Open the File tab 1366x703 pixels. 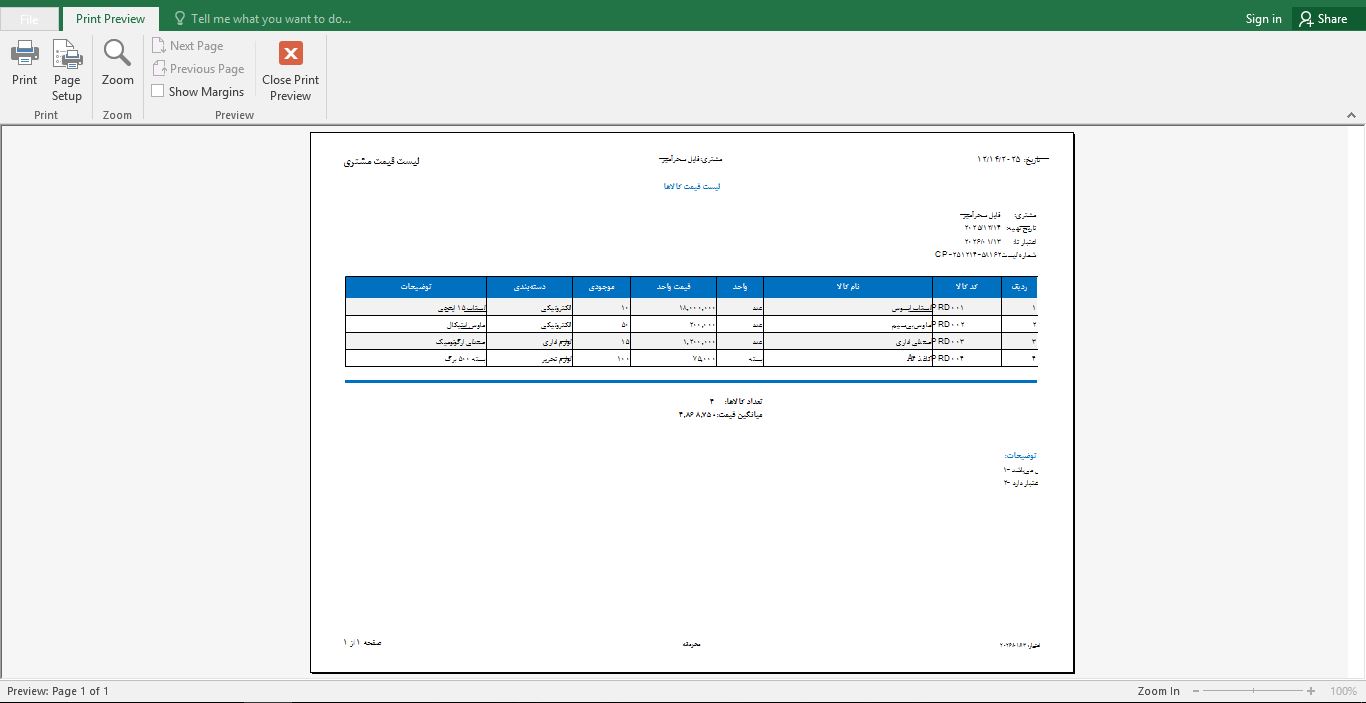coord(29,19)
